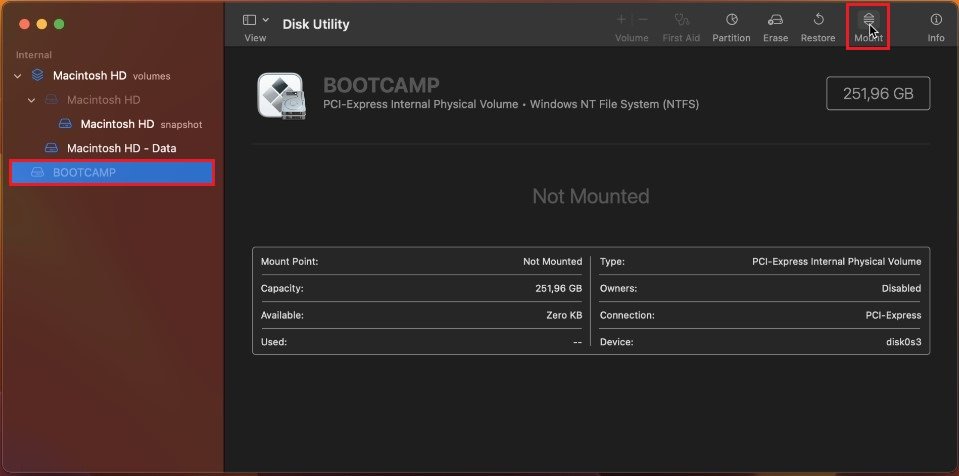Image resolution: width=959 pixels, height=476 pixels.
Task: Select the Erase toolbar icon
Action: pyautogui.click(x=775, y=20)
